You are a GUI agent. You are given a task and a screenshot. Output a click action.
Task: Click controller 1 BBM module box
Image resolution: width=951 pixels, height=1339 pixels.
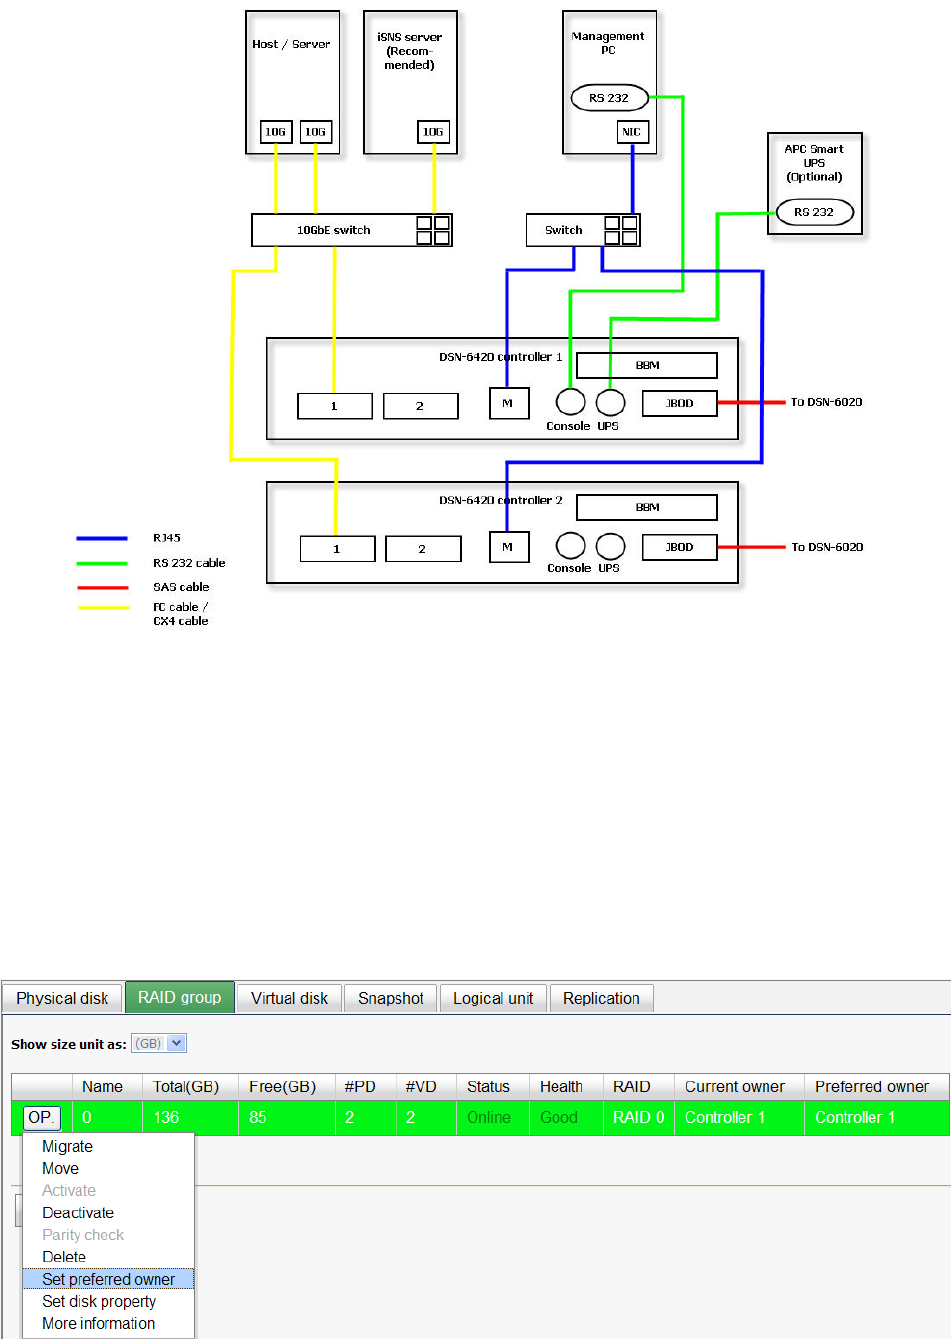click(x=647, y=365)
